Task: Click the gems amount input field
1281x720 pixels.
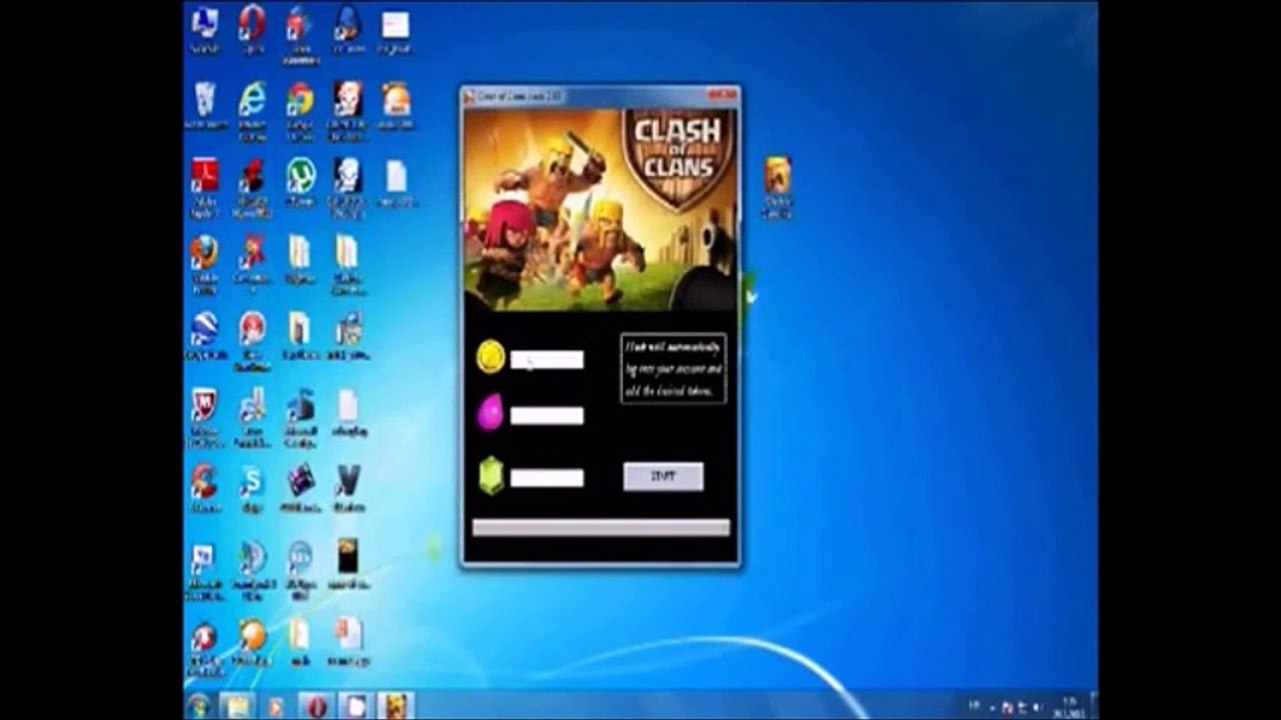Action: (x=547, y=478)
